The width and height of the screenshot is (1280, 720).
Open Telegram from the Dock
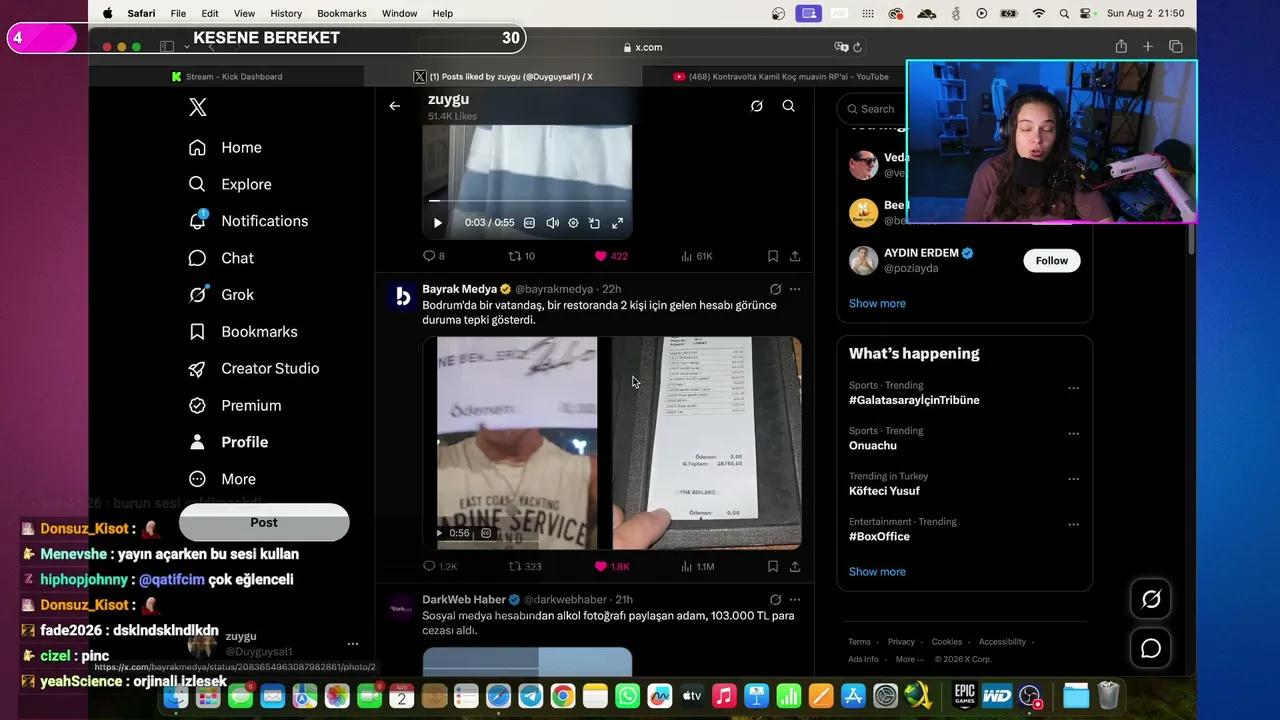pos(530,696)
